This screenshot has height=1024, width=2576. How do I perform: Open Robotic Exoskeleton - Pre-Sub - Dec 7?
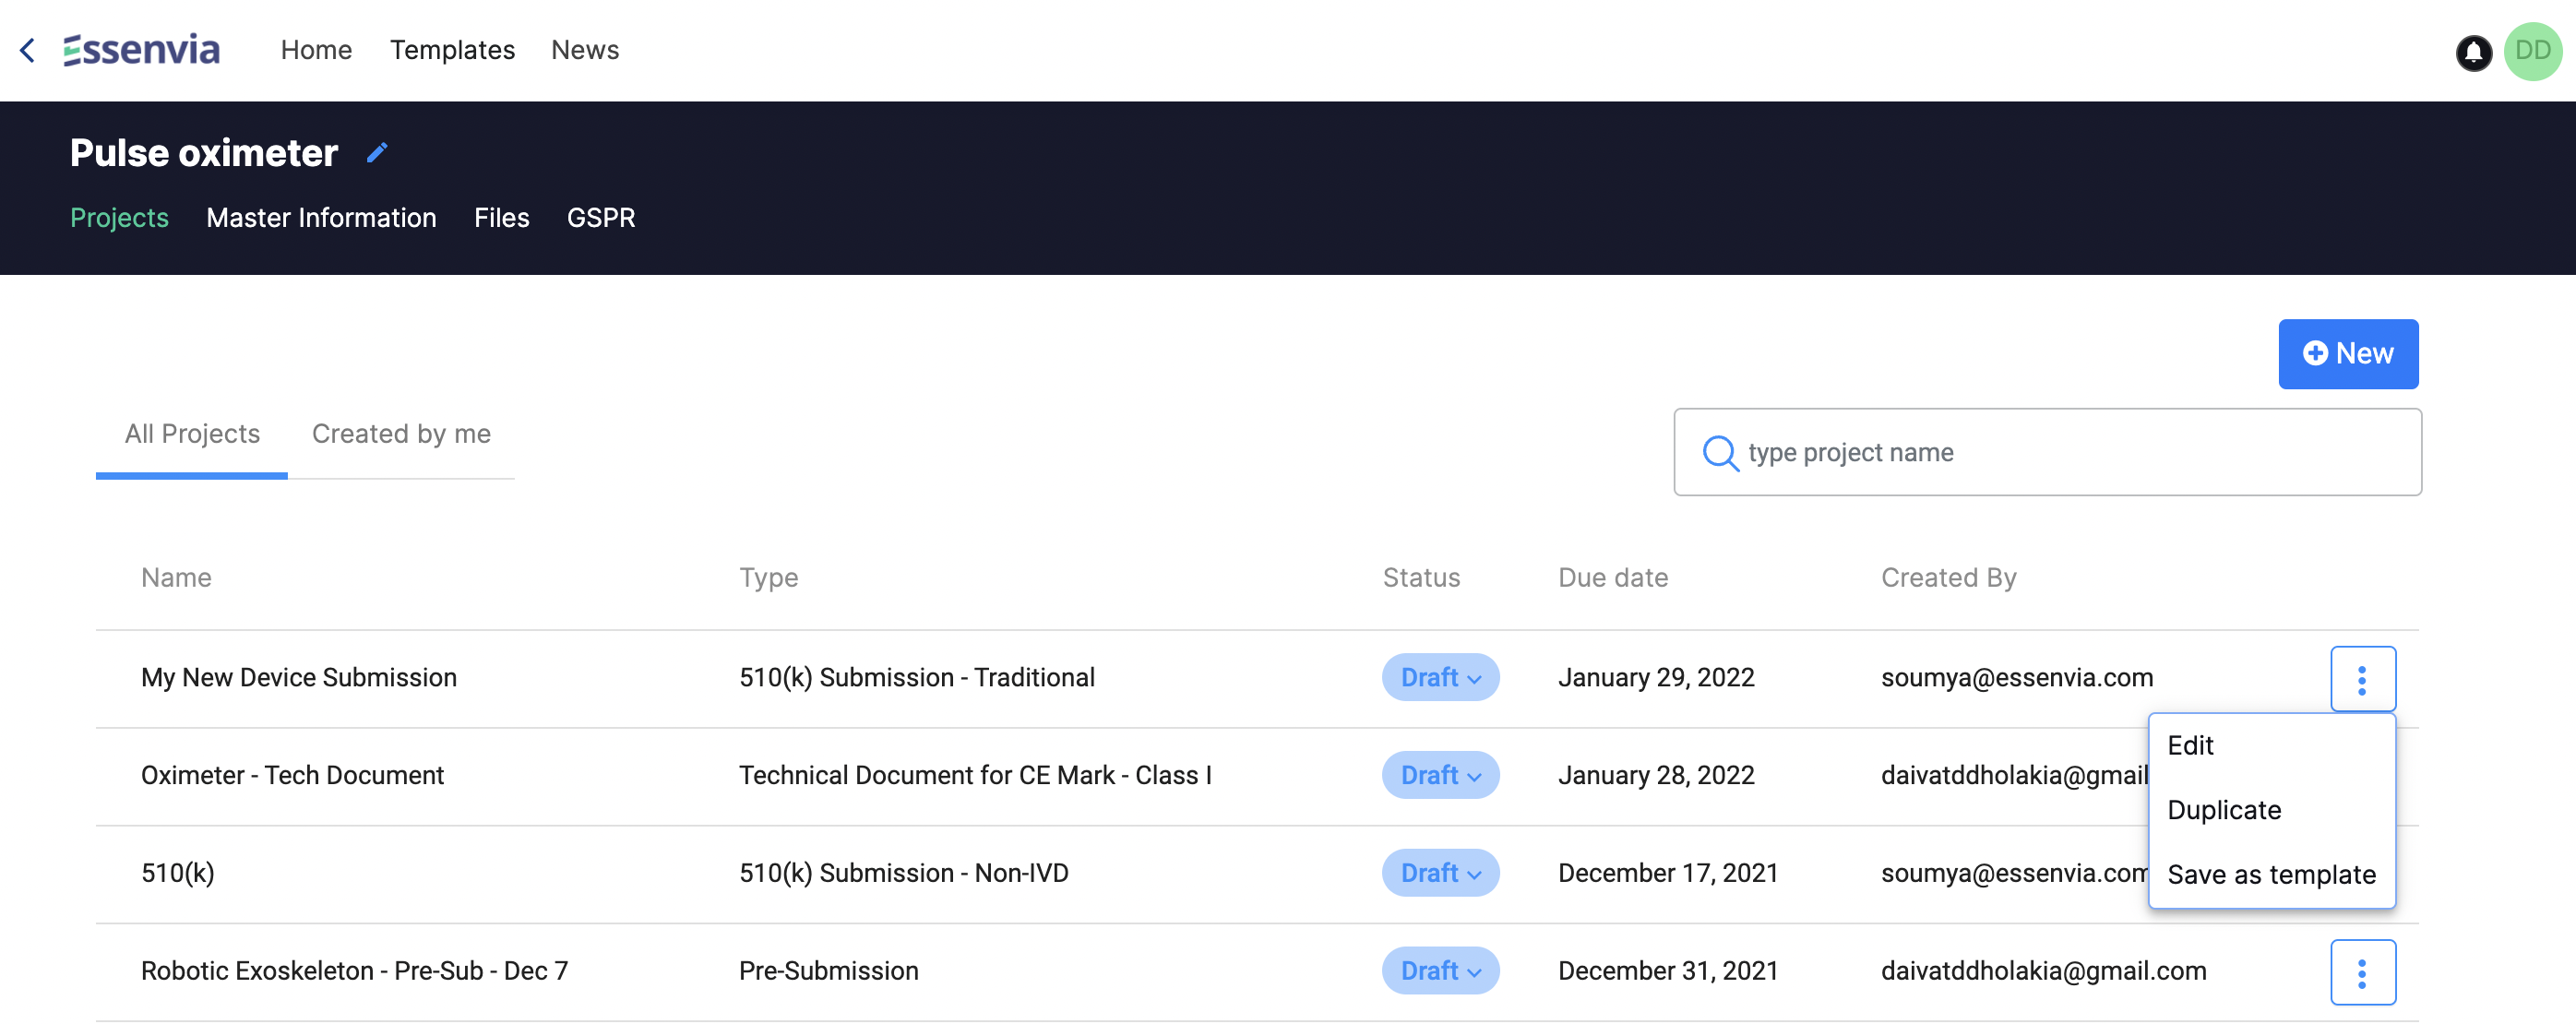(354, 972)
